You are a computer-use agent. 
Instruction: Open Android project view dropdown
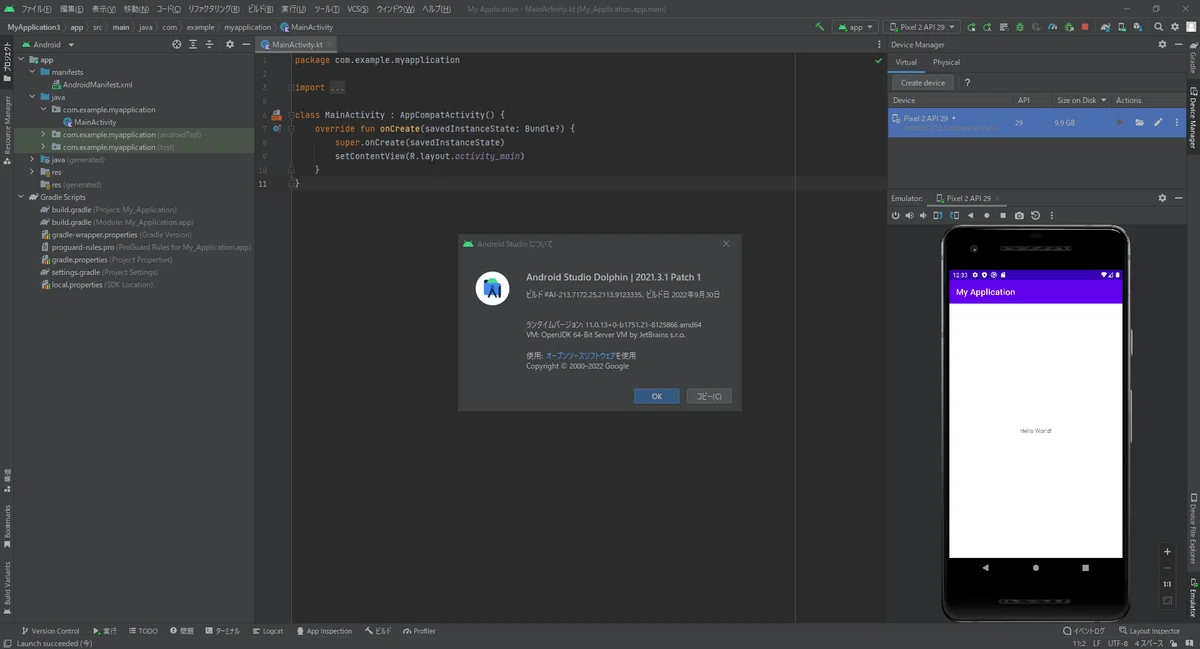46,44
